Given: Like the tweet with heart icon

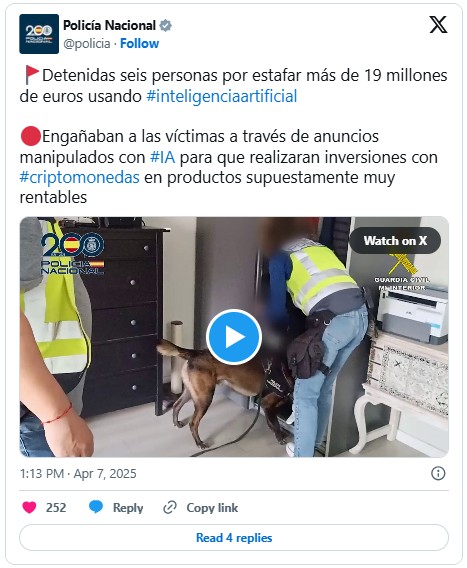Looking at the screenshot, I should [29, 507].
